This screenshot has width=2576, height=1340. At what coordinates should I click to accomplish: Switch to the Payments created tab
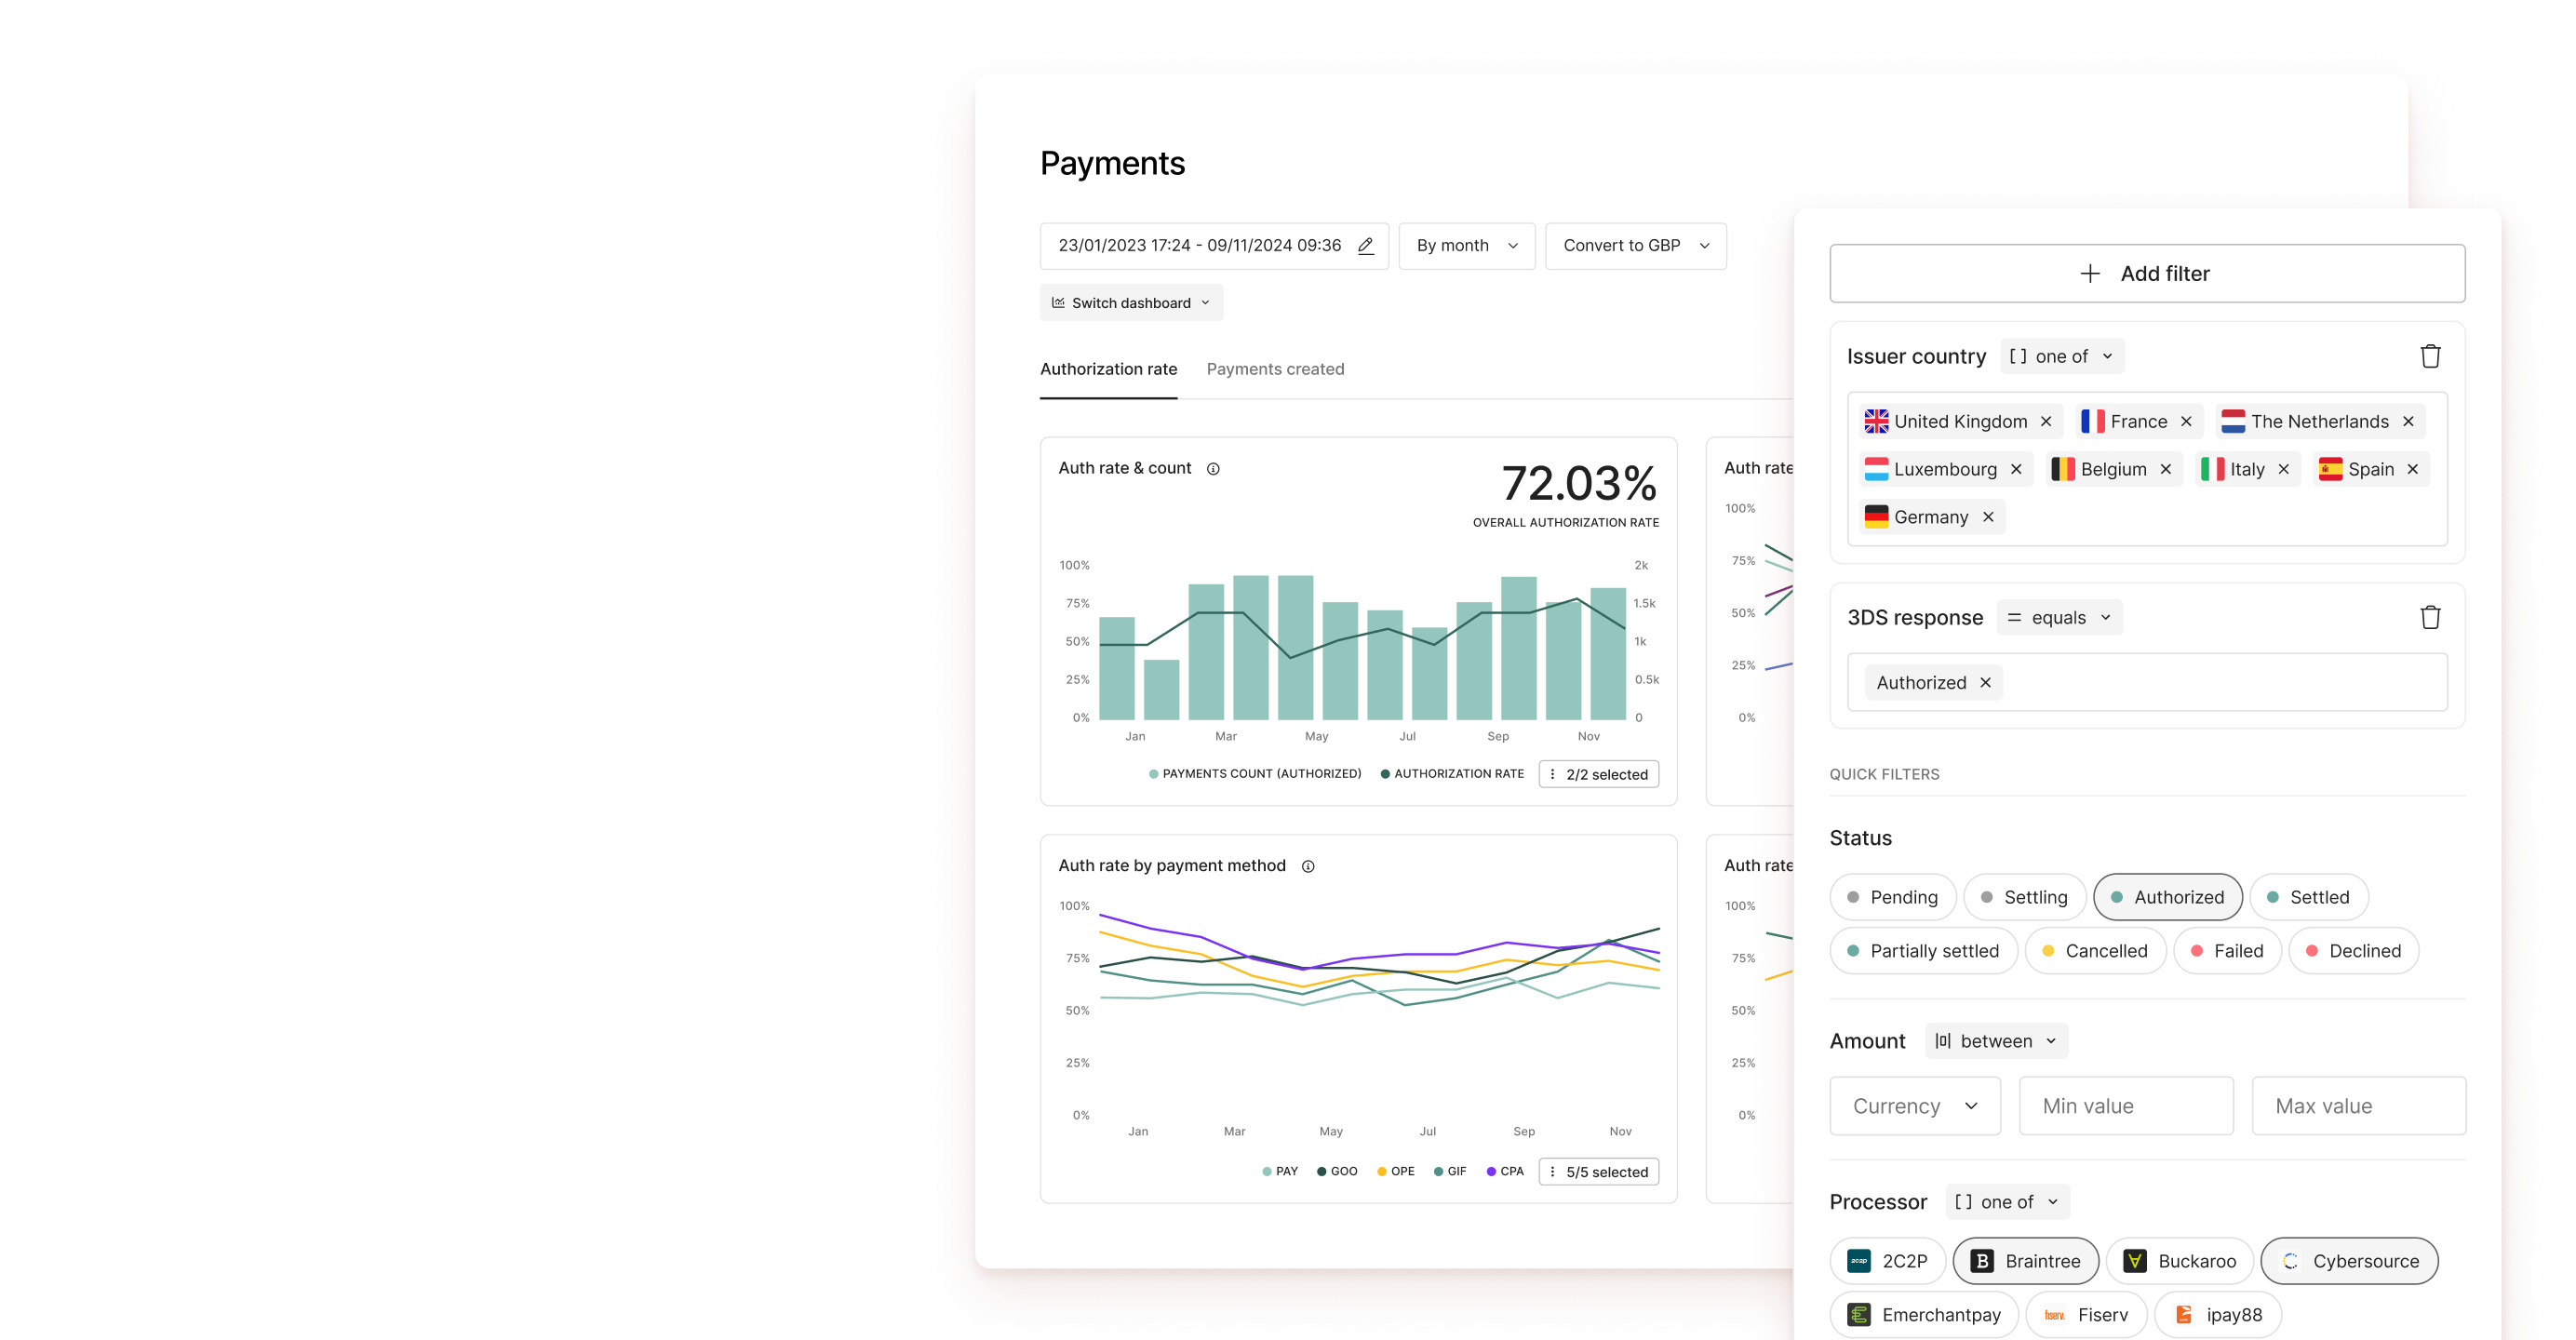[1275, 369]
